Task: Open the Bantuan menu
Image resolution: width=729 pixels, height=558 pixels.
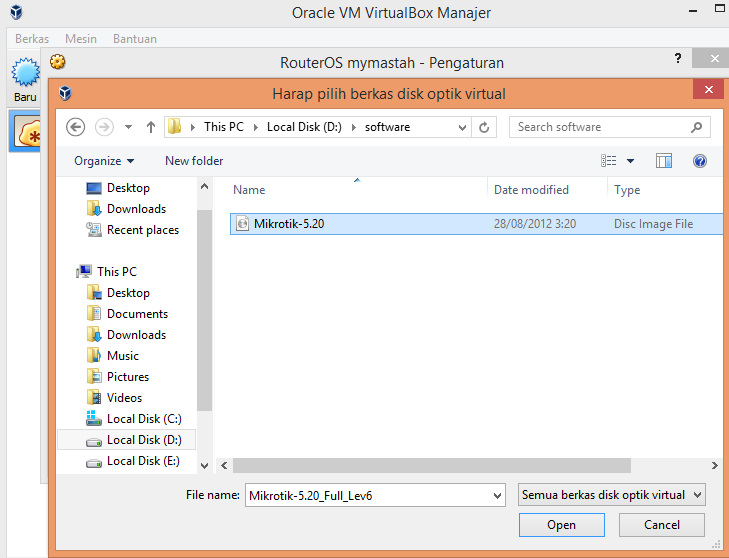Action: click(x=135, y=39)
